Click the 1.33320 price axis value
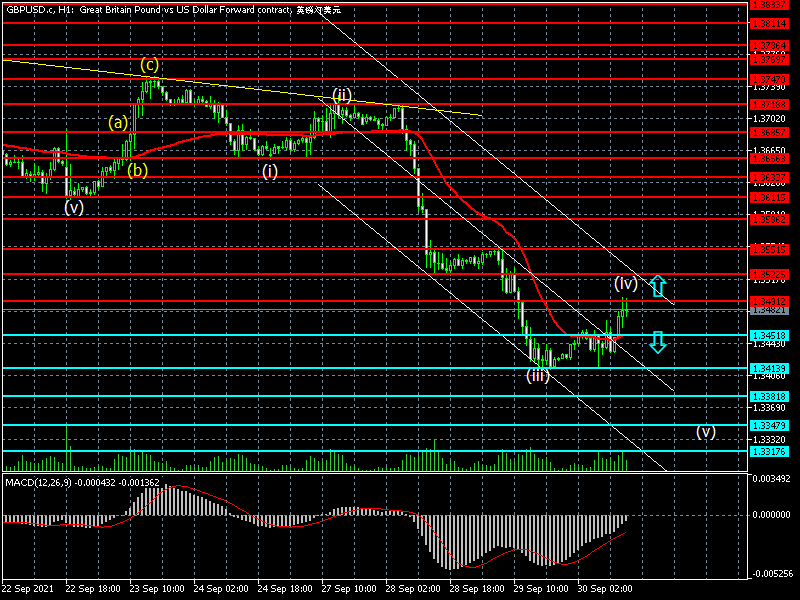 [x=770, y=439]
